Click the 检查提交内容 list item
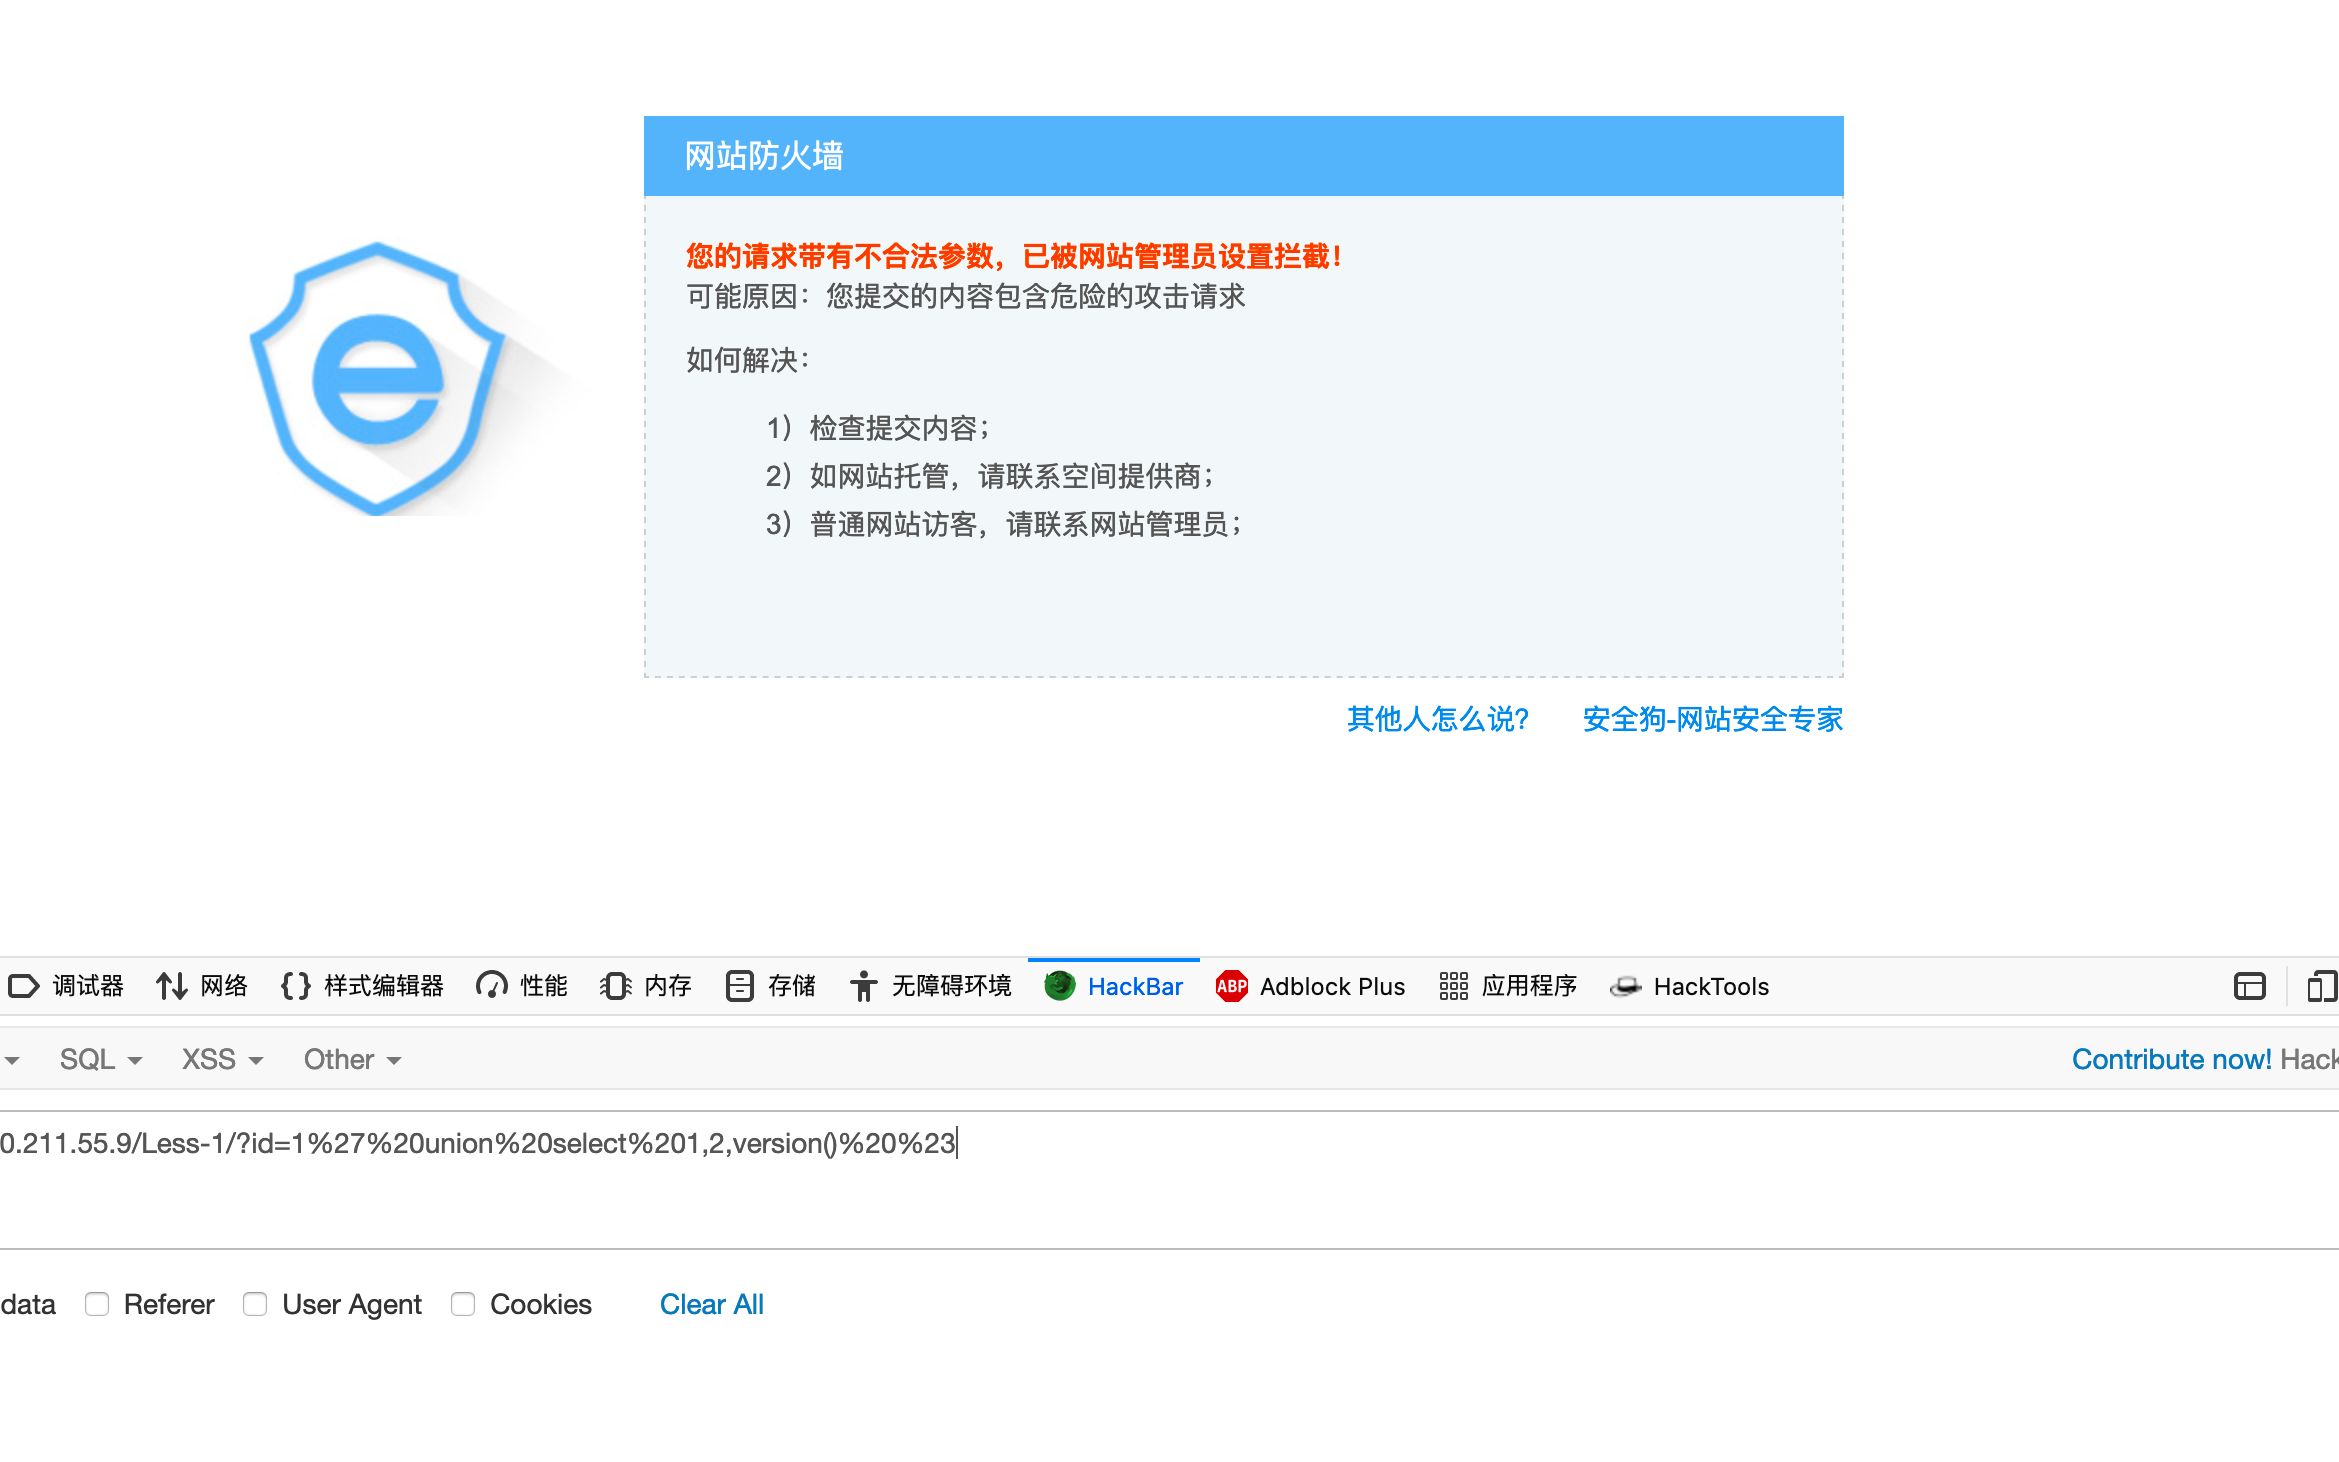2339x1462 pixels. (877, 428)
